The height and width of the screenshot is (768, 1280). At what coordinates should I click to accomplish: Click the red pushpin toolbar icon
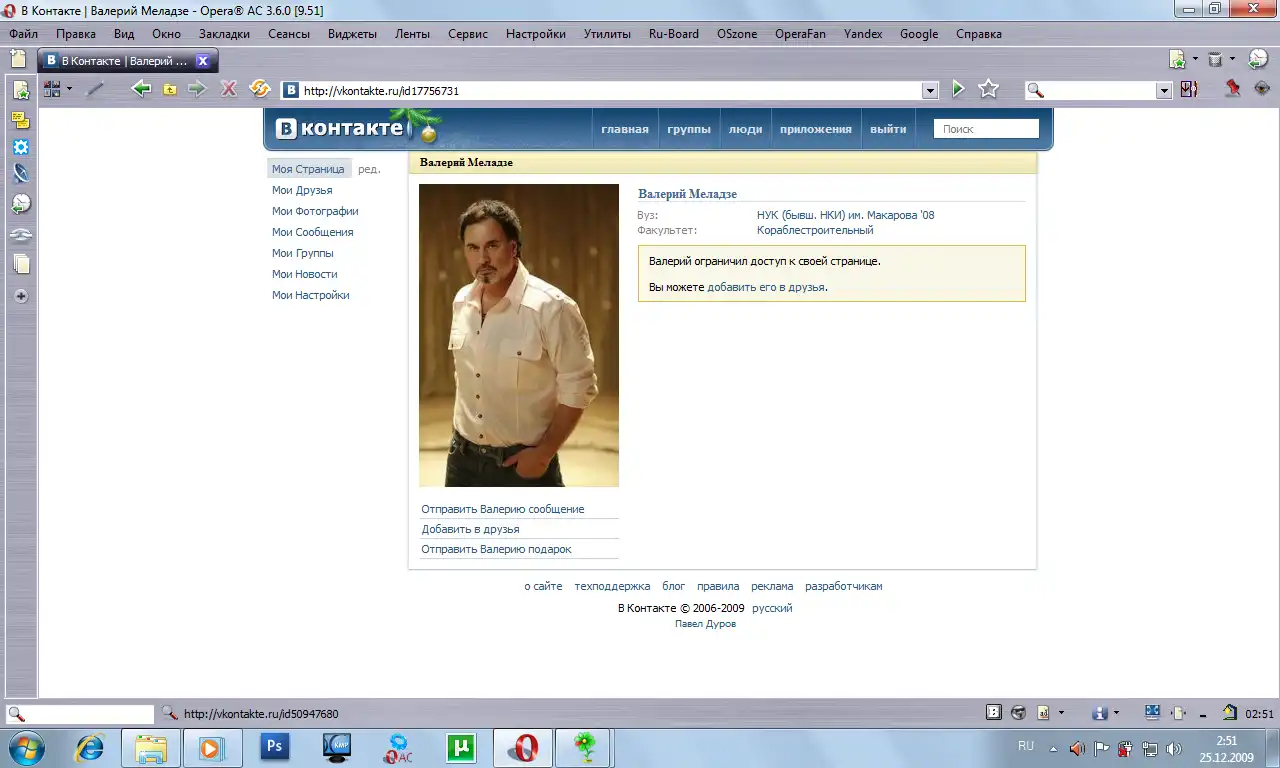[1232, 89]
